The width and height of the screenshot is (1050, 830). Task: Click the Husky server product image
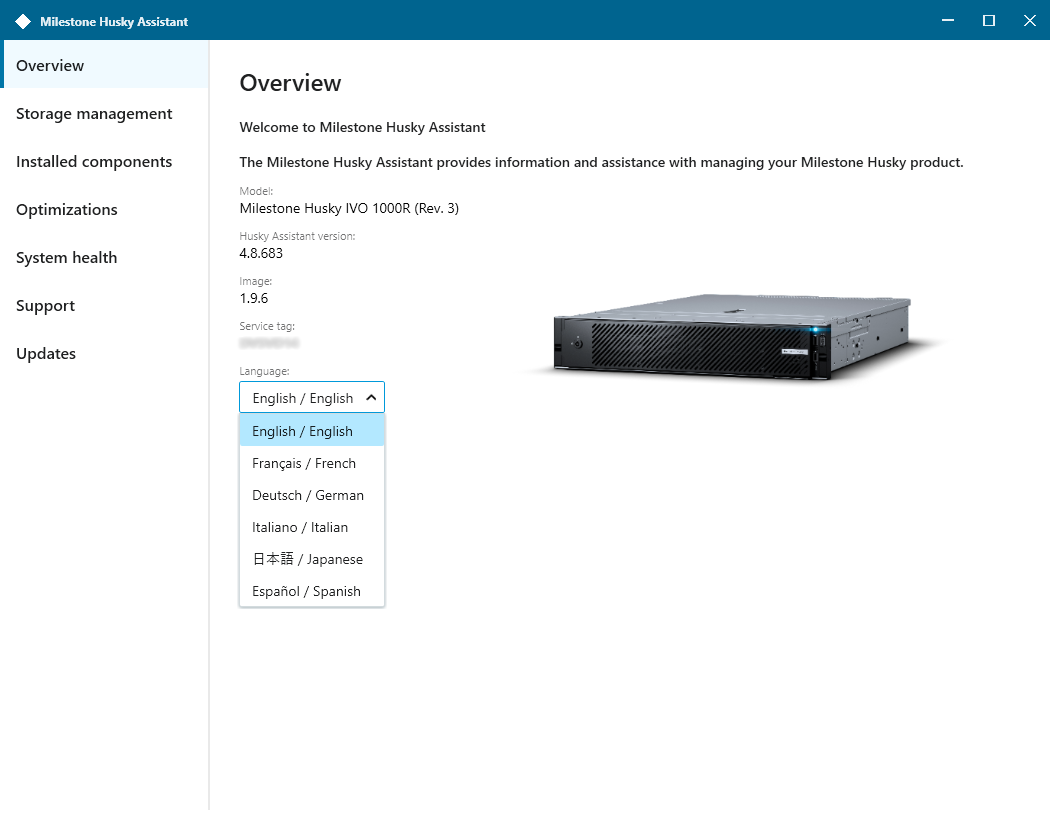tap(733, 336)
